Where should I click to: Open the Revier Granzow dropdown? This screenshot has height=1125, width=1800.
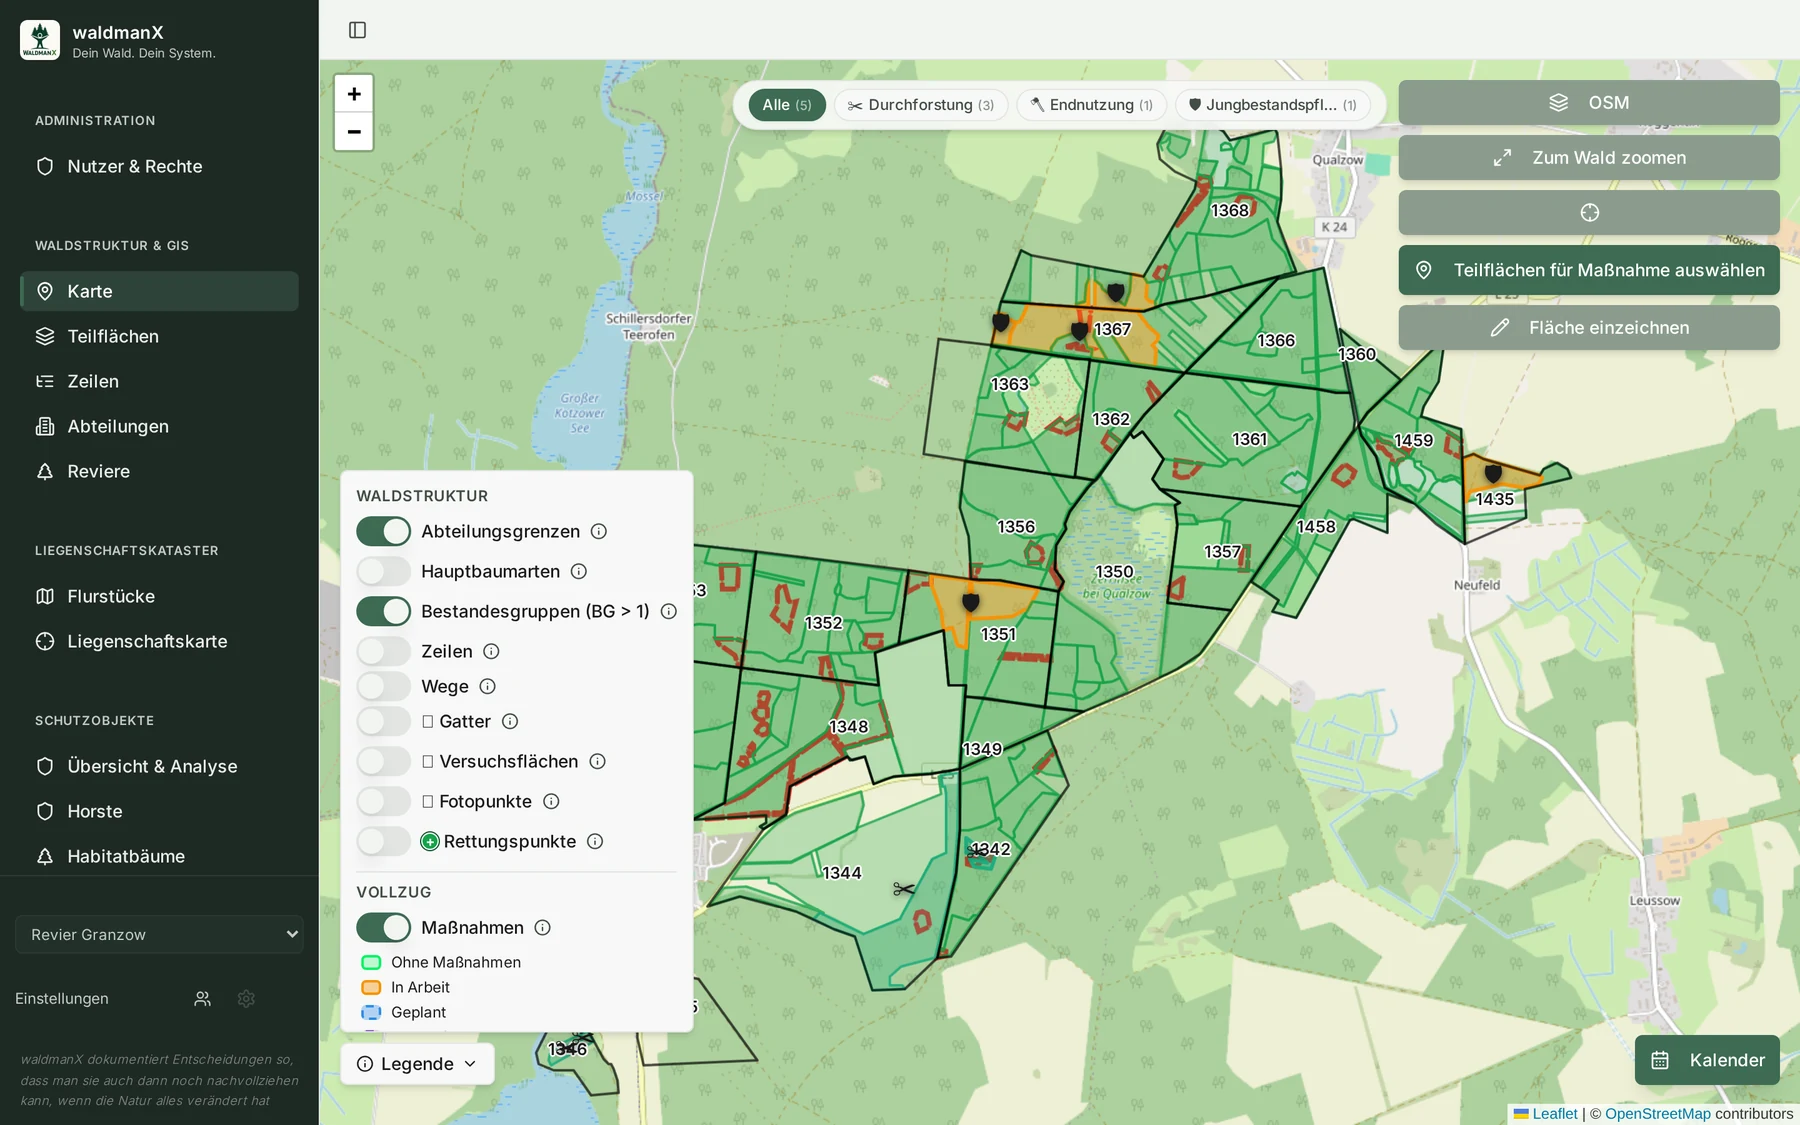coord(160,934)
